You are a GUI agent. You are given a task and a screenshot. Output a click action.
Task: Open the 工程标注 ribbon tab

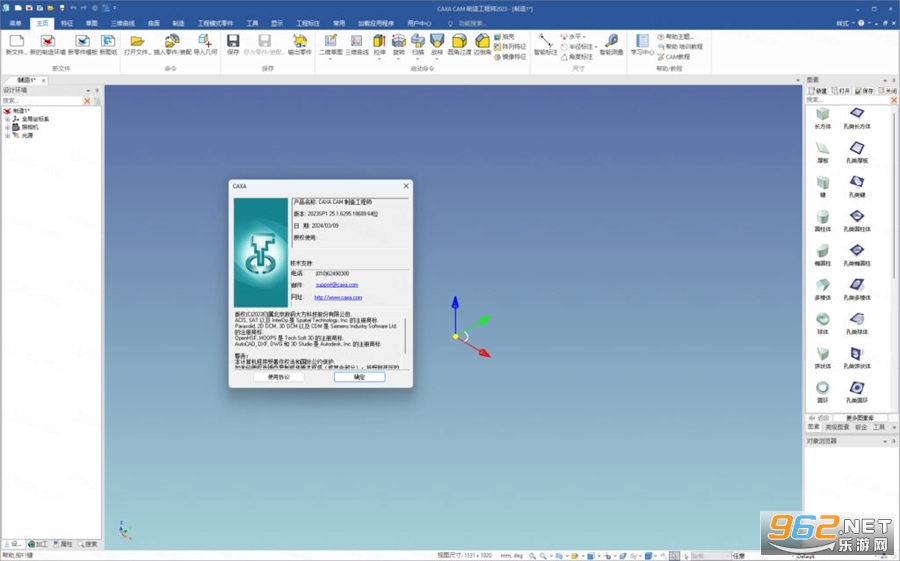(x=308, y=24)
